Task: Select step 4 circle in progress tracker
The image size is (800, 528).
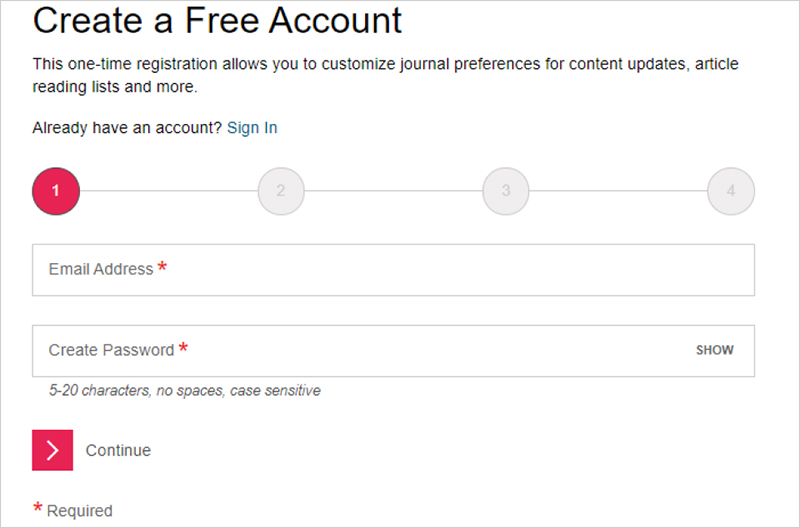Action: pos(731,191)
